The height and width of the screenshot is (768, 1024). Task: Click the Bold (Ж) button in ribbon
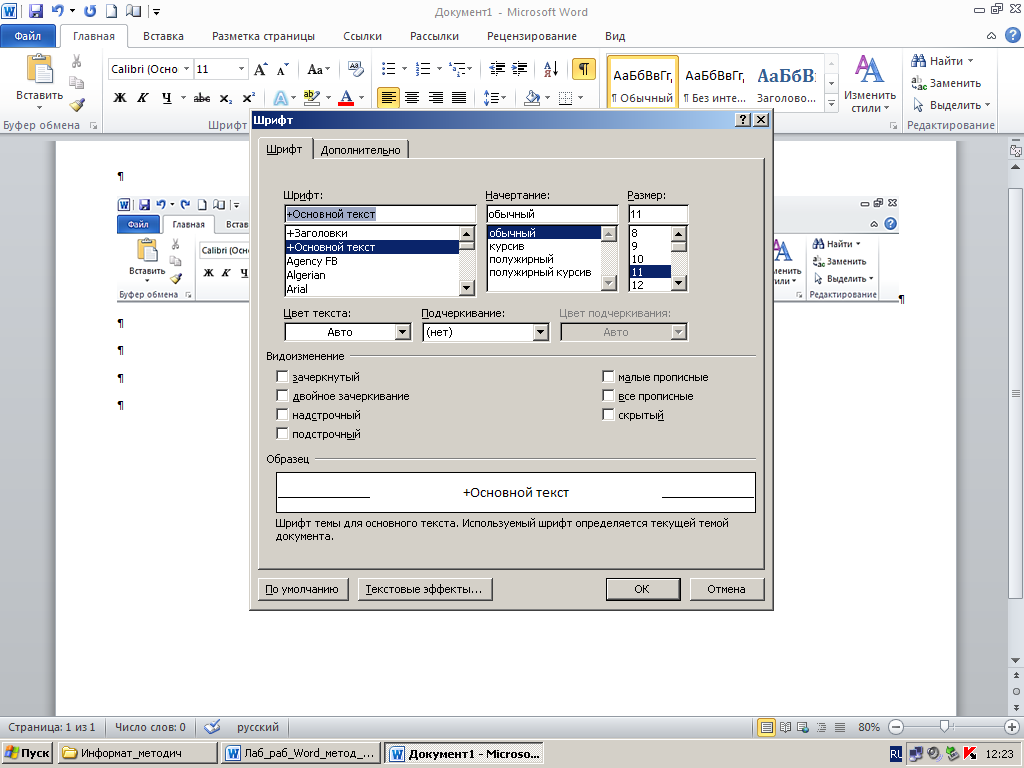[x=120, y=98]
